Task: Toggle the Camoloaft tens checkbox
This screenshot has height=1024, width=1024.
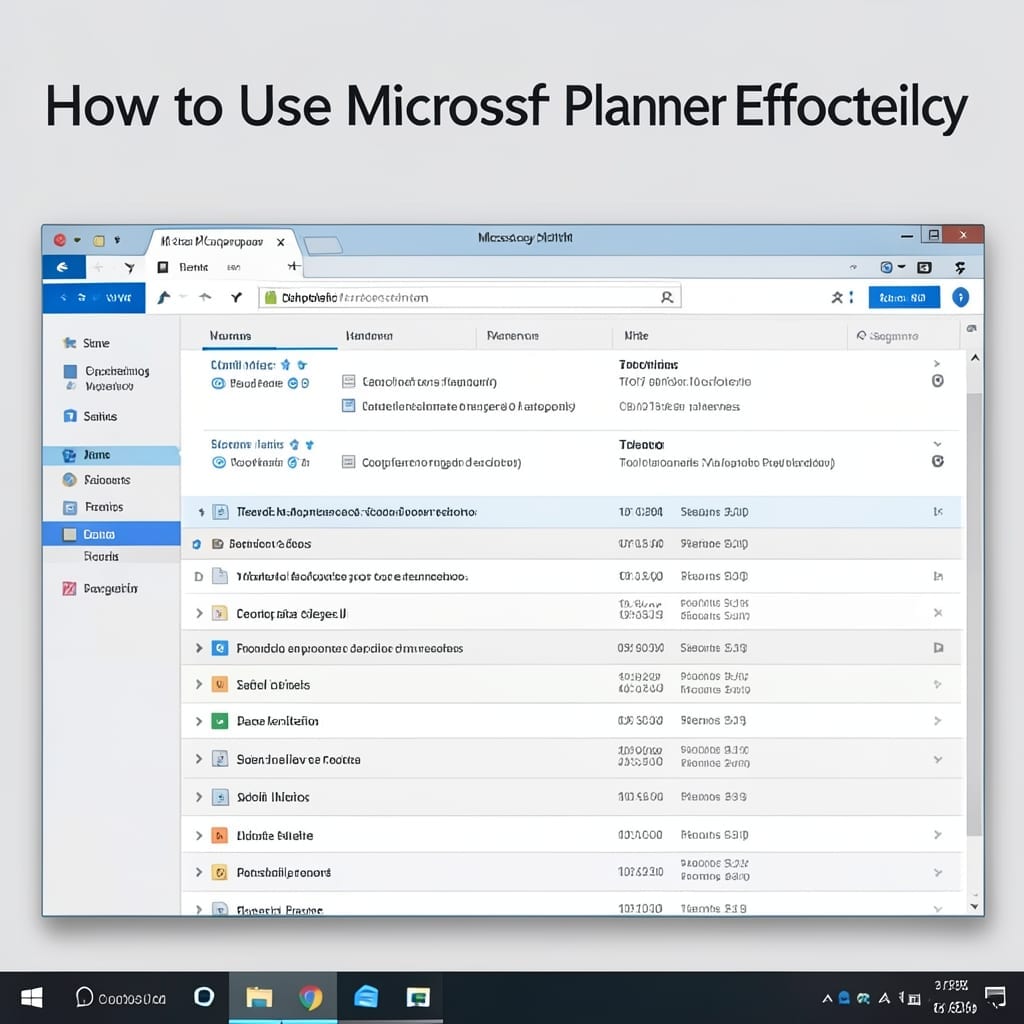Action: [x=349, y=381]
